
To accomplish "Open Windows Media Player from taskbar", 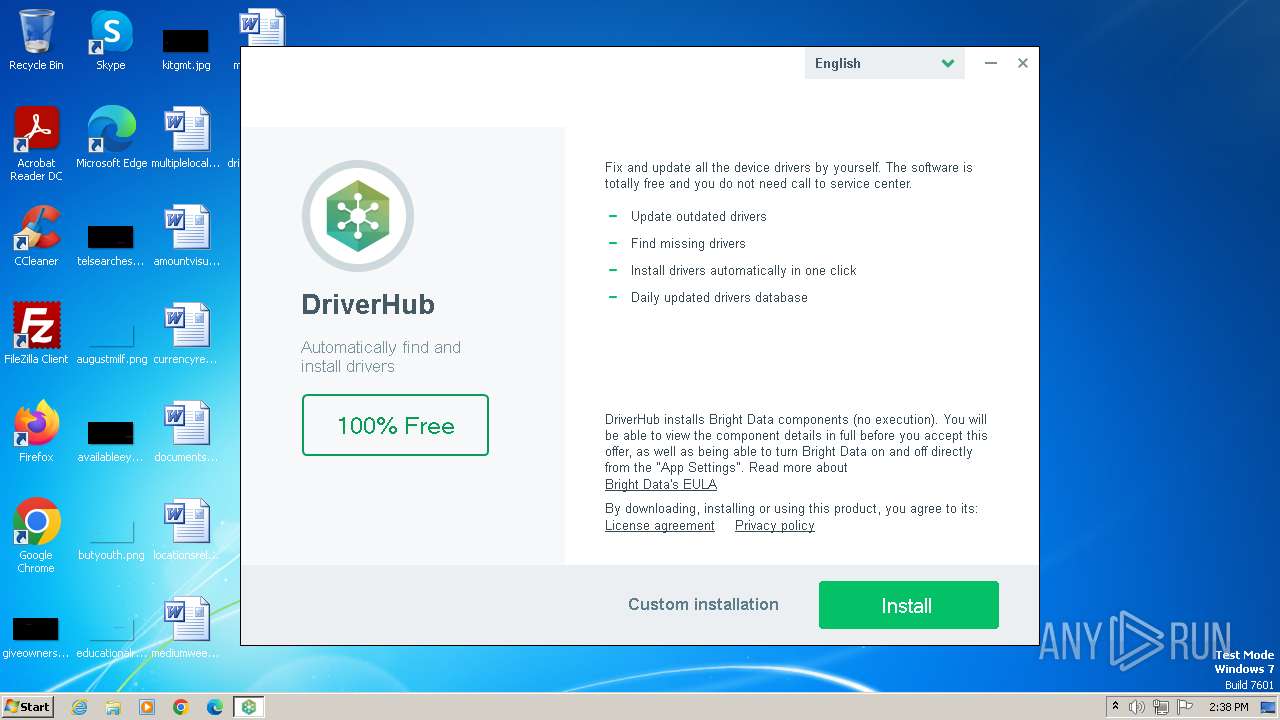I will pyautogui.click(x=147, y=707).
